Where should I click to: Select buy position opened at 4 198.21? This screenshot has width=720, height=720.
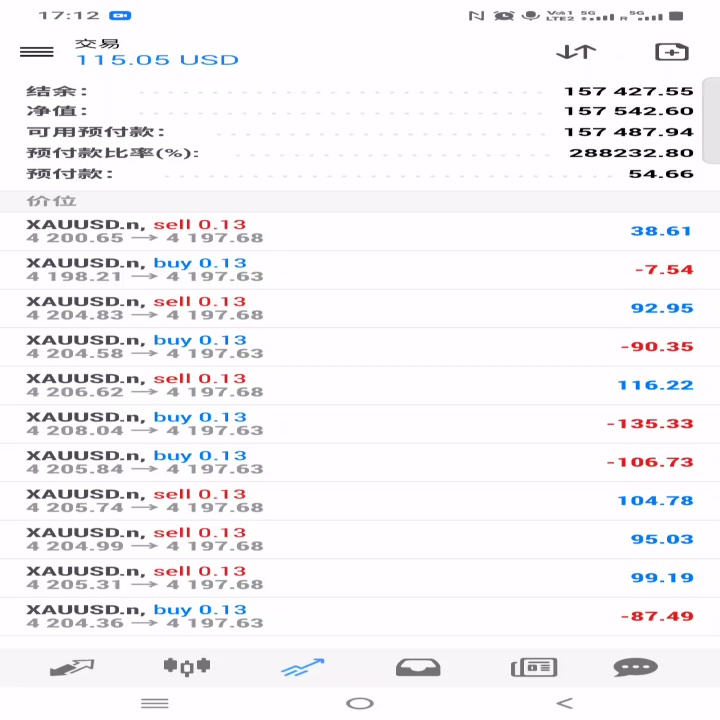coord(360,270)
